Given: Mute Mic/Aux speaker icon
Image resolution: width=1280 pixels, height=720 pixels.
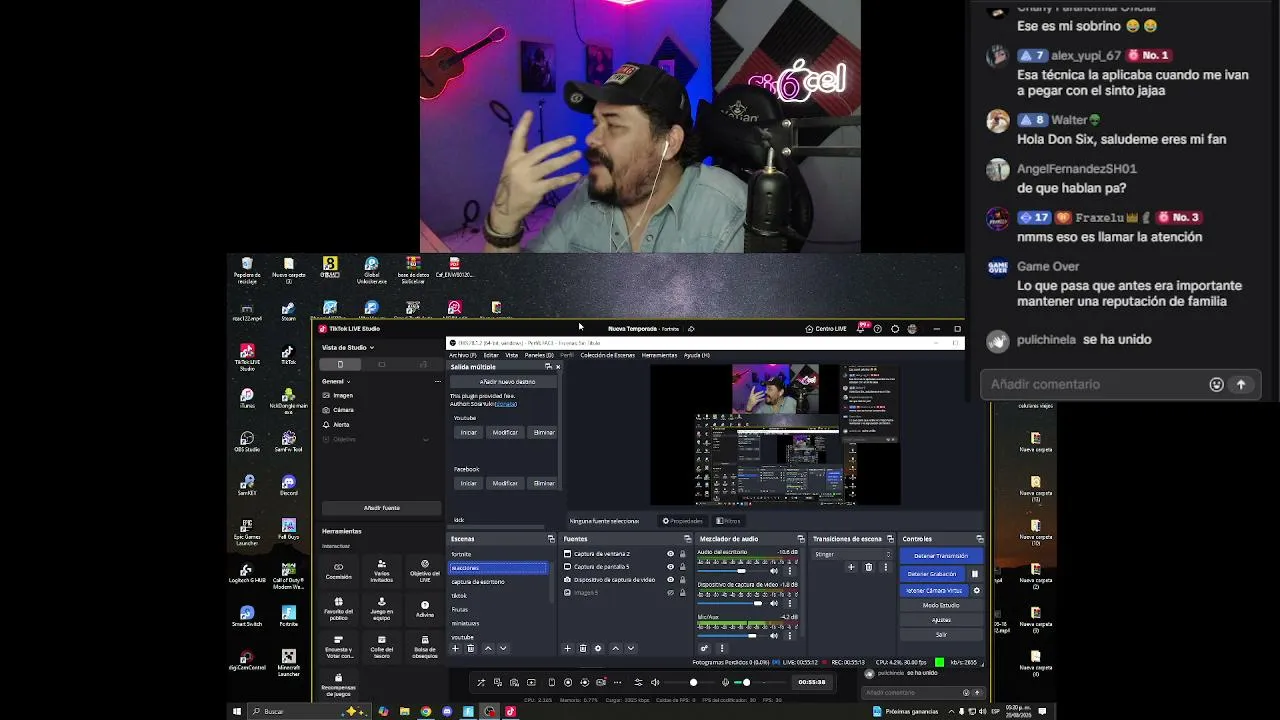Looking at the screenshot, I should [774, 635].
